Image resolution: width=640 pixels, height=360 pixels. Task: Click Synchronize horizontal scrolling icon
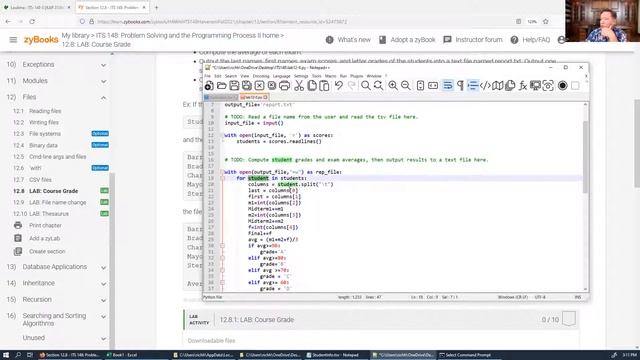[433, 85]
